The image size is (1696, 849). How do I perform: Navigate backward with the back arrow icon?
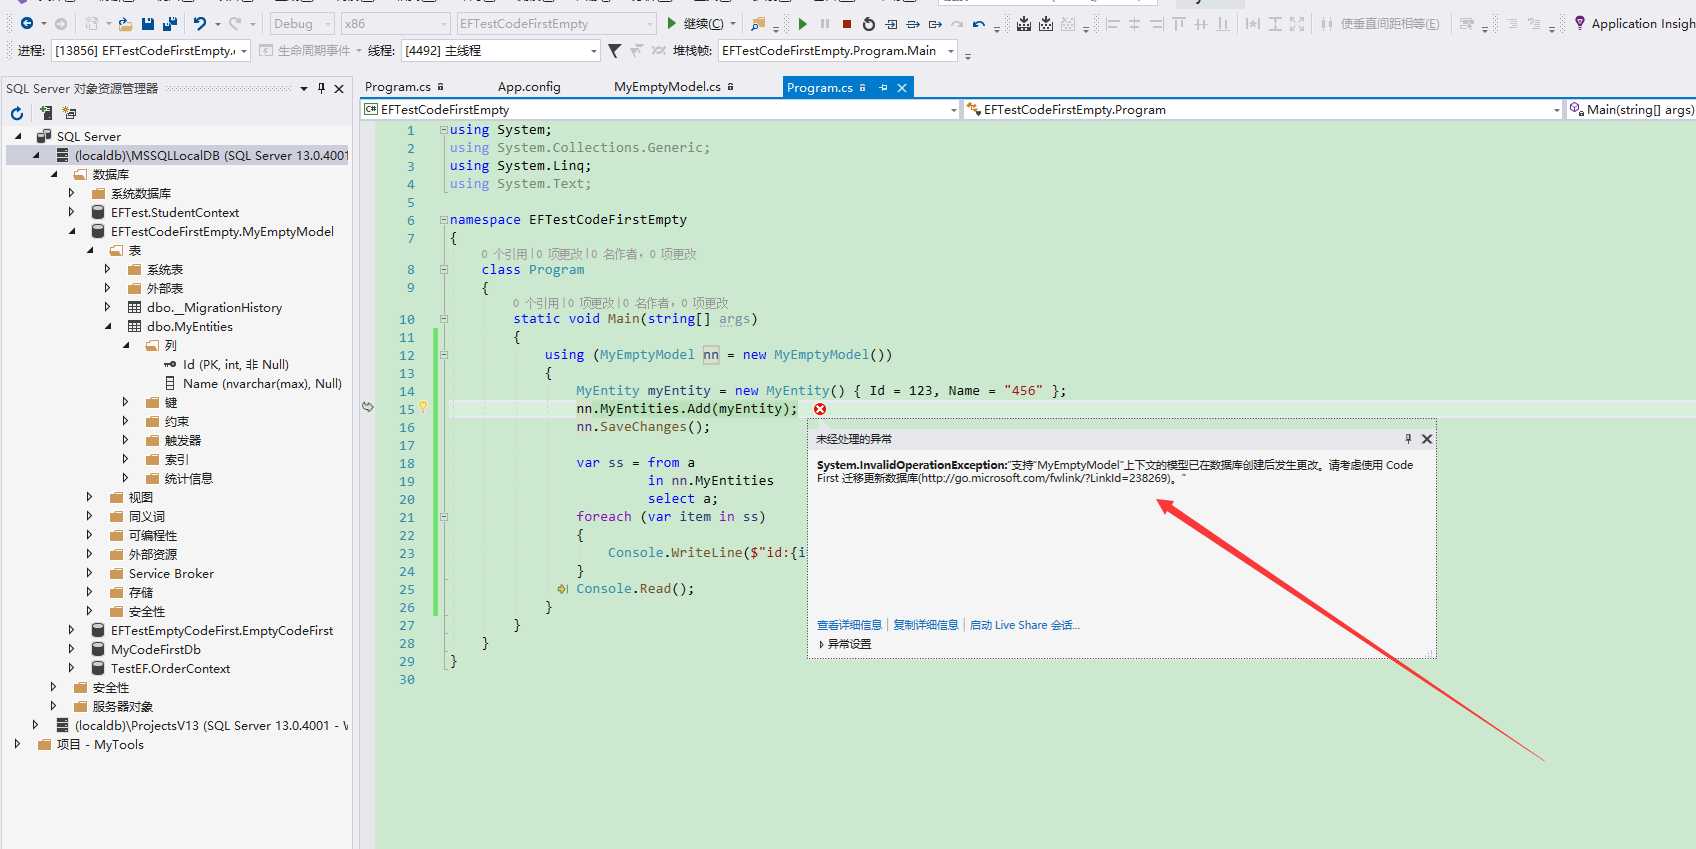[27, 23]
